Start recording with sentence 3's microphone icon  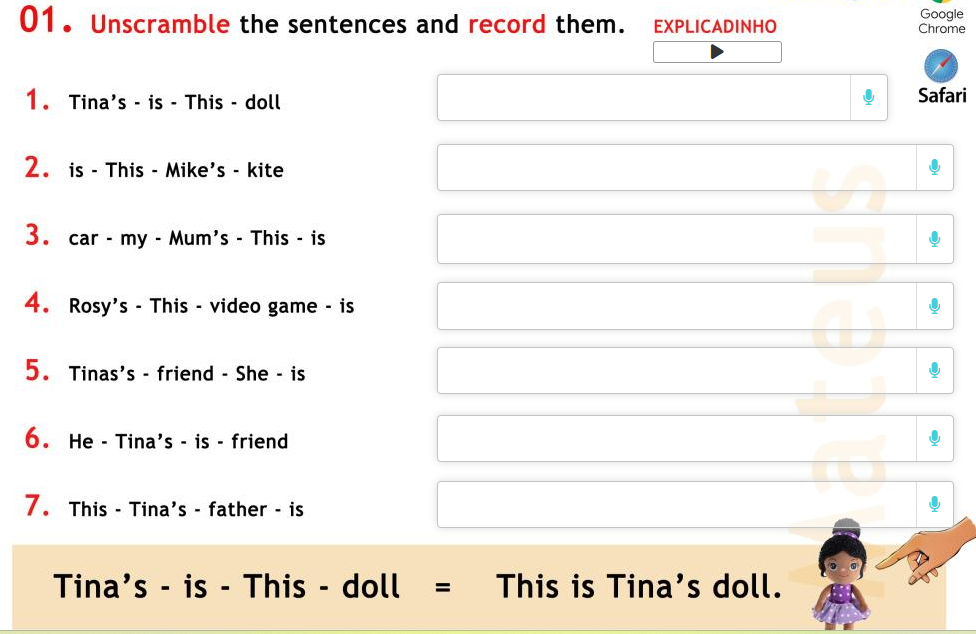[935, 238]
